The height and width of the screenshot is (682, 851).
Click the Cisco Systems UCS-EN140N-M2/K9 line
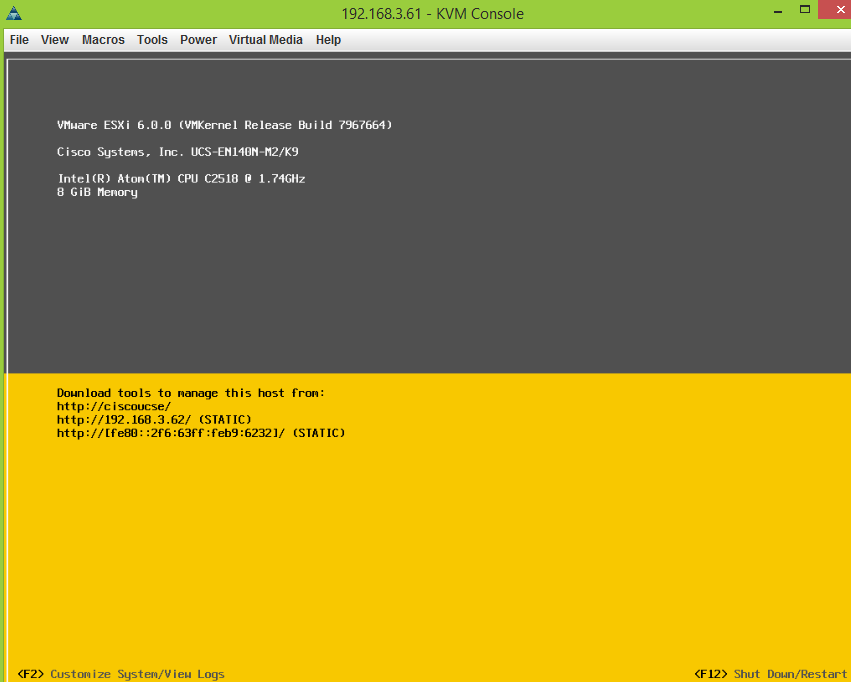[177, 152]
